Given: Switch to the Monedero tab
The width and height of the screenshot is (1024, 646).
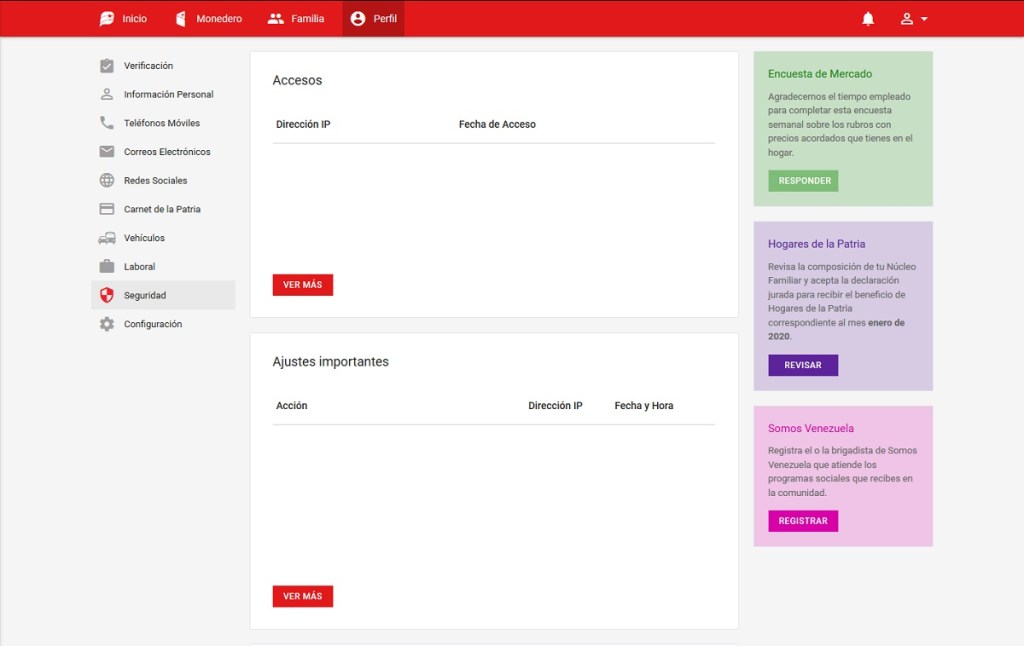Looking at the screenshot, I should click(208, 19).
